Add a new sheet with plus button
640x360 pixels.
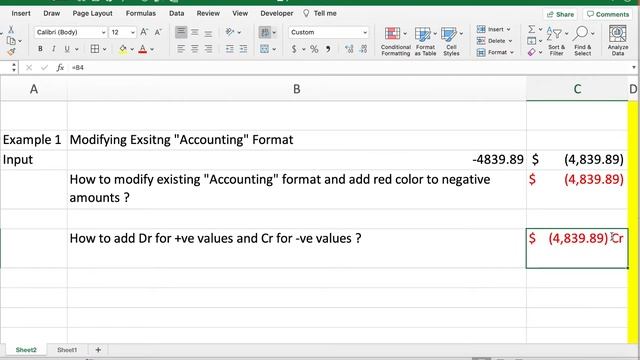[x=98, y=350]
